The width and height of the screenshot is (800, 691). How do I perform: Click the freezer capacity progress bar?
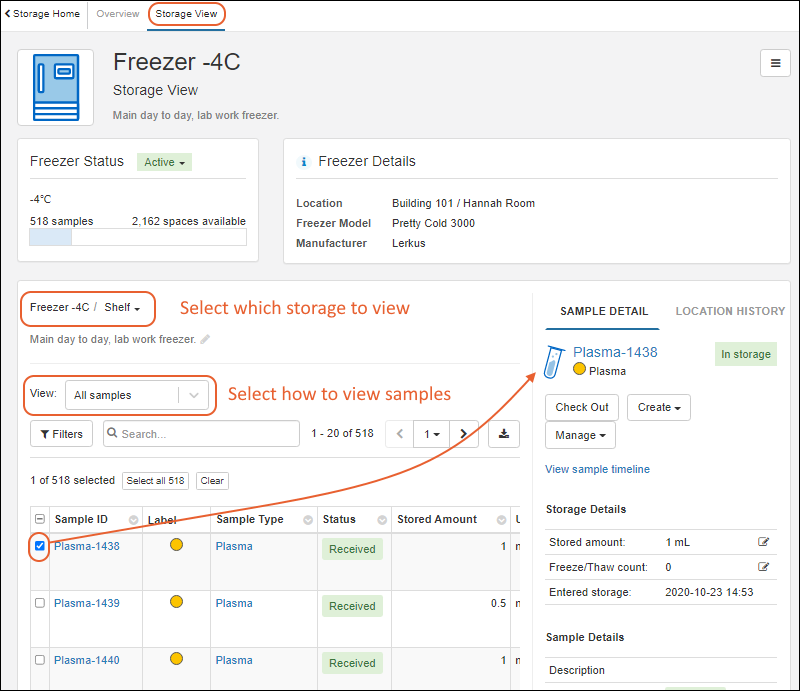pos(138,237)
